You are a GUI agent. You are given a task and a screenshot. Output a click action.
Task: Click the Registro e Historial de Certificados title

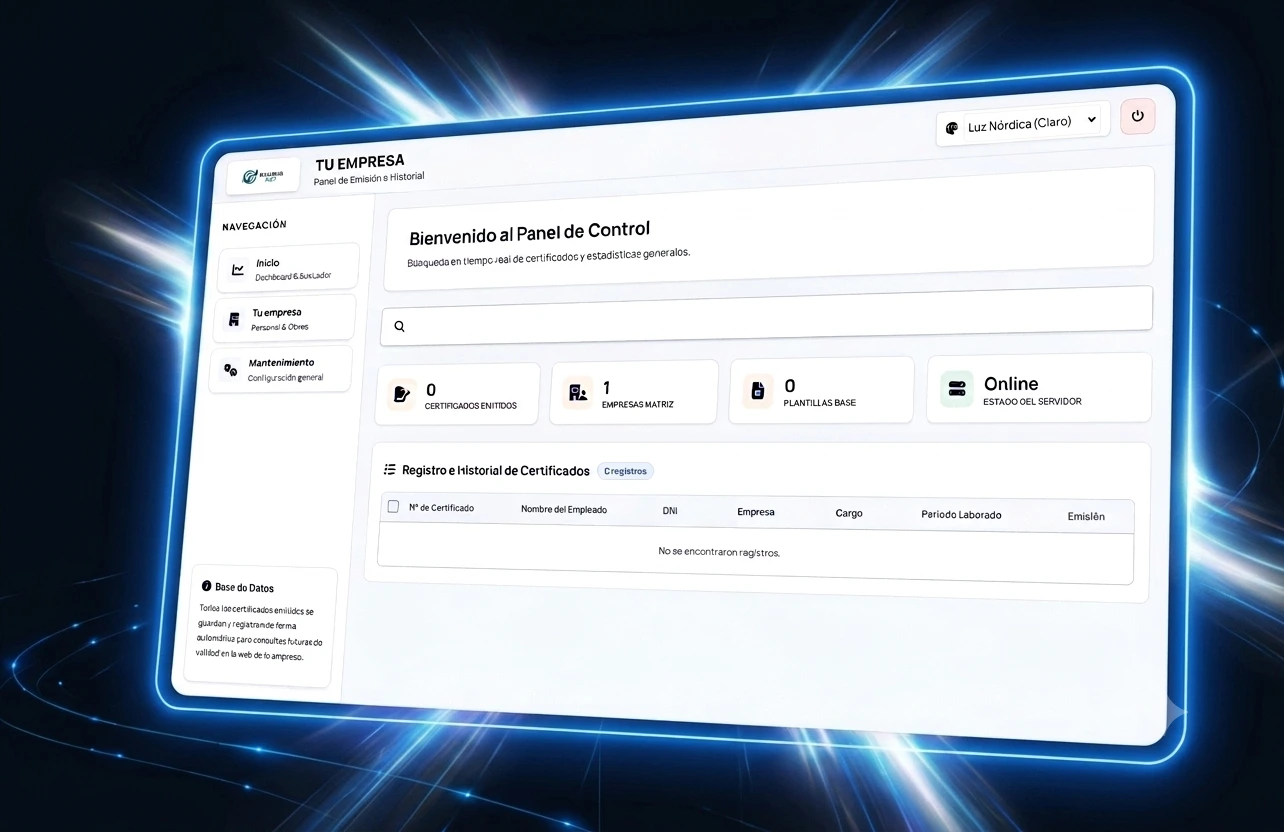pos(496,470)
